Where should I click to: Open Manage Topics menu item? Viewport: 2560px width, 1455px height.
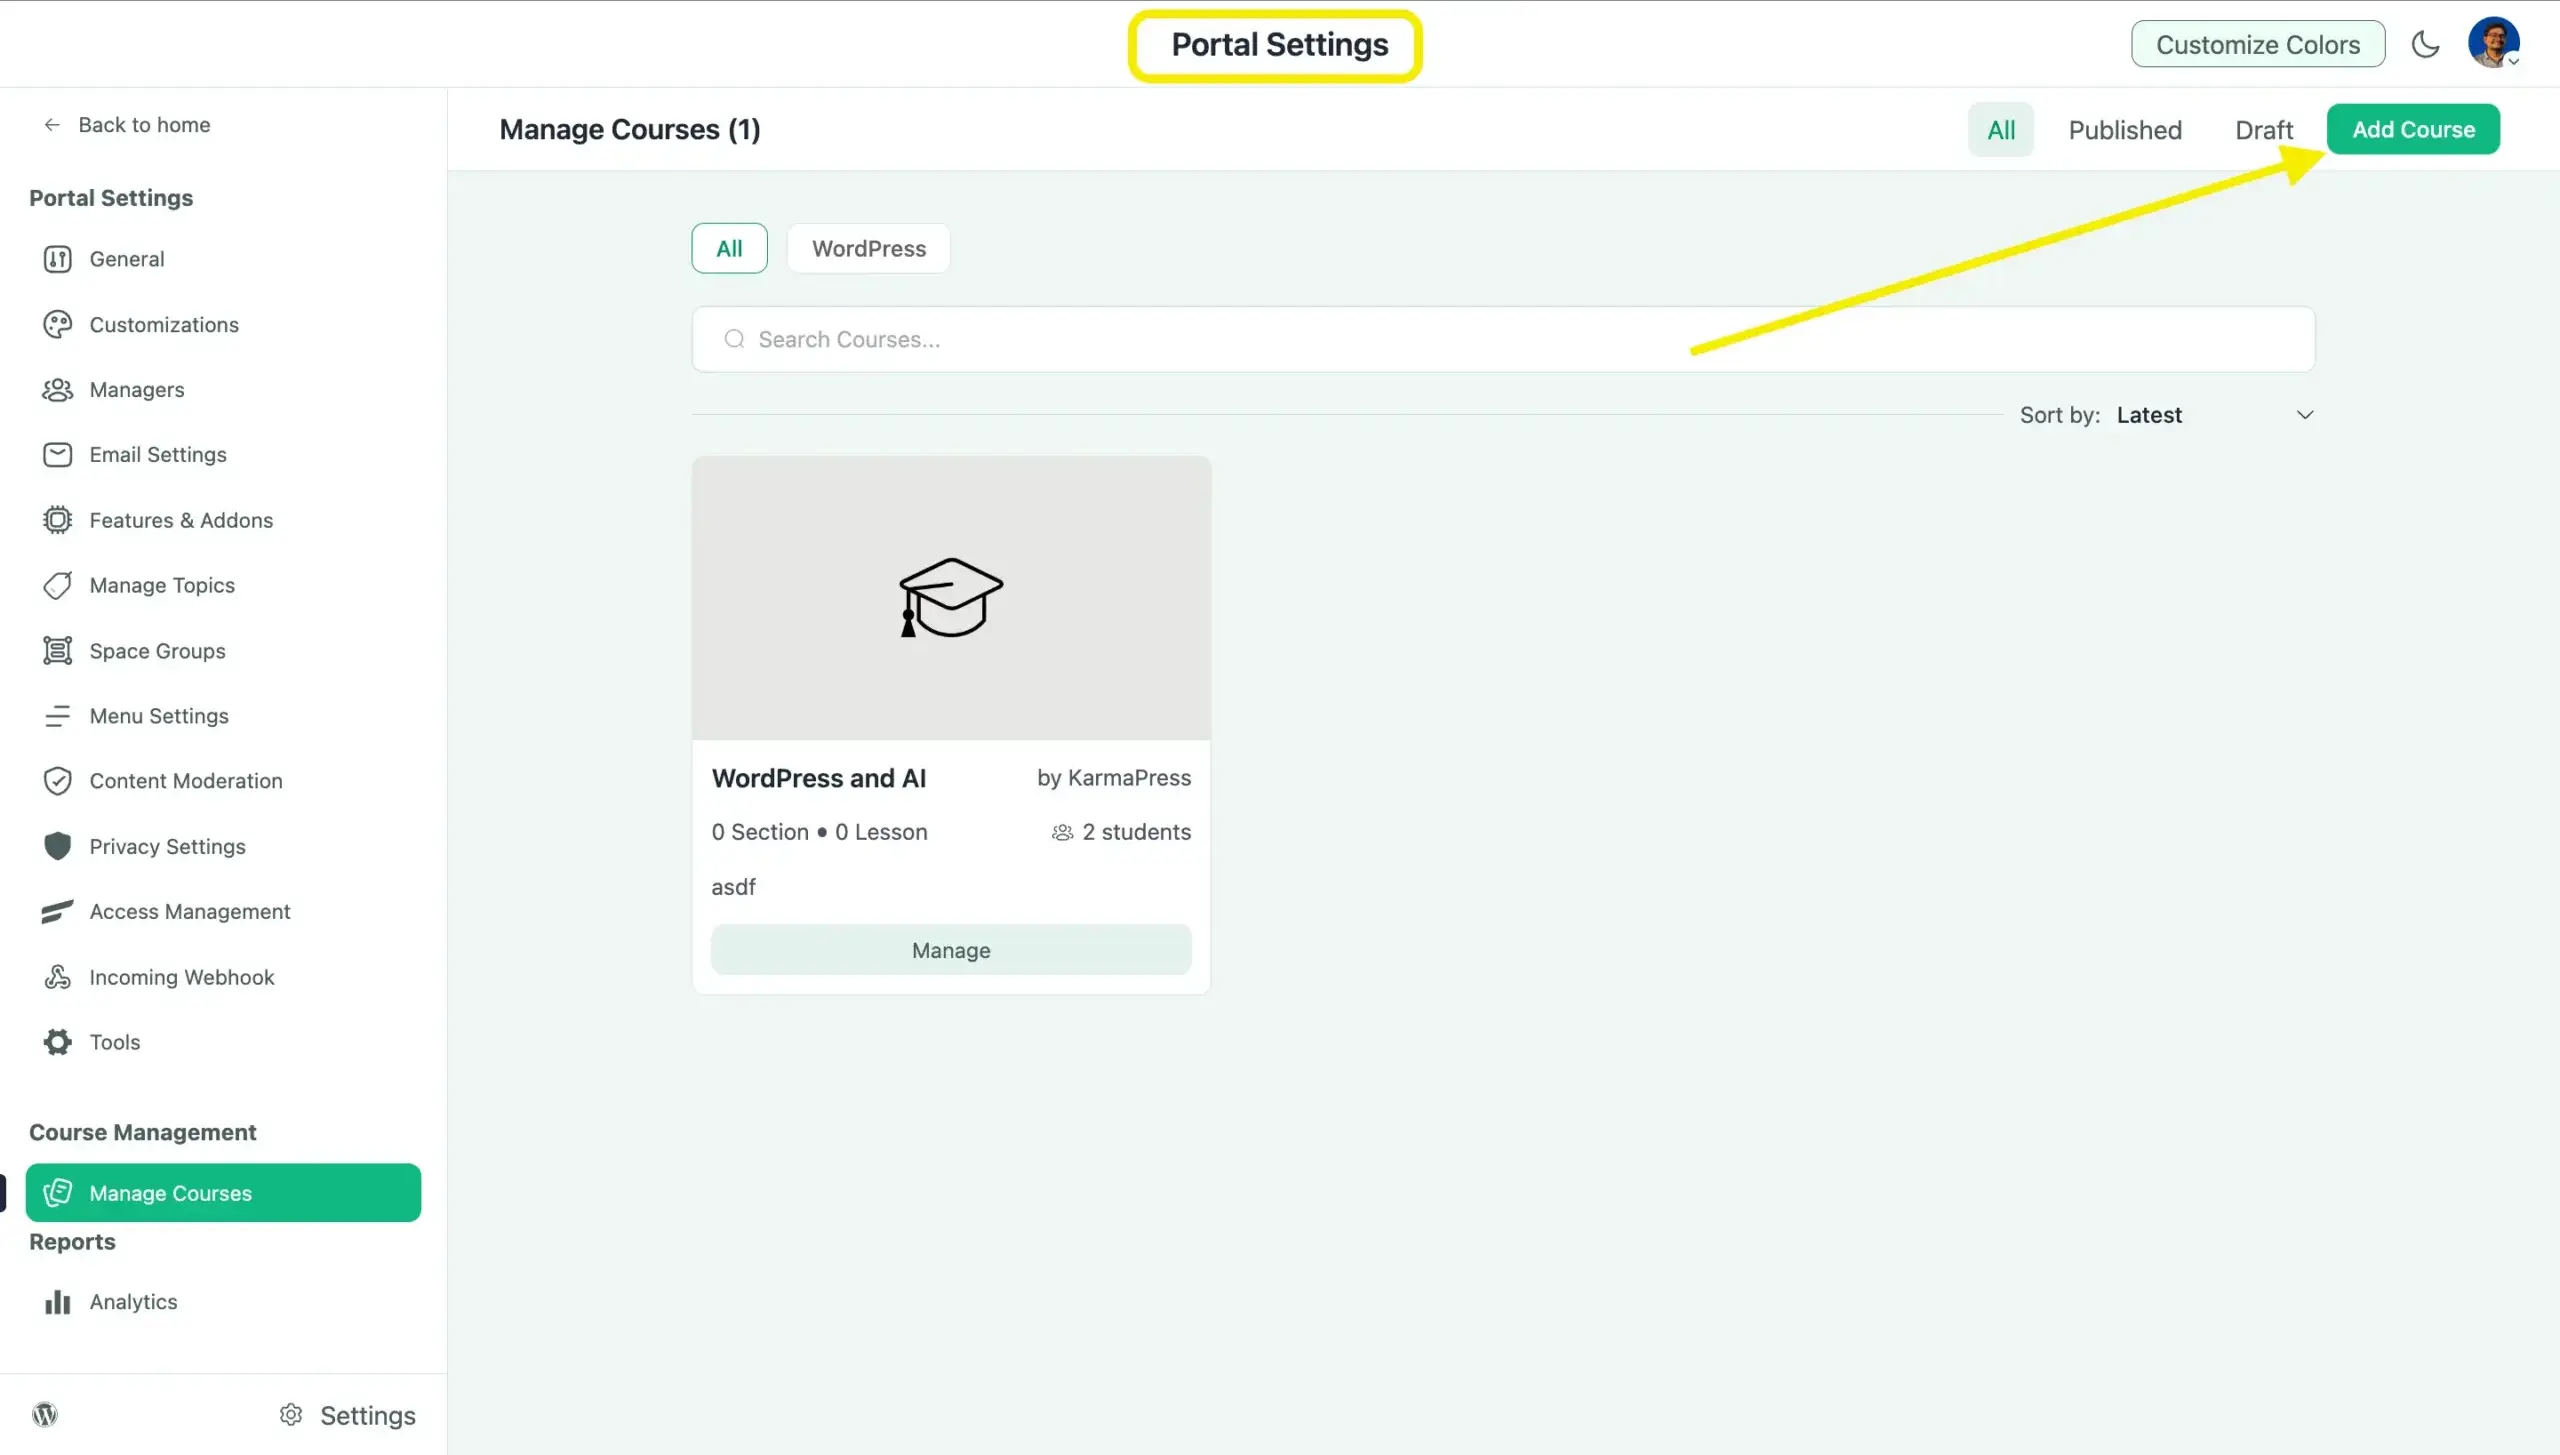click(223, 585)
